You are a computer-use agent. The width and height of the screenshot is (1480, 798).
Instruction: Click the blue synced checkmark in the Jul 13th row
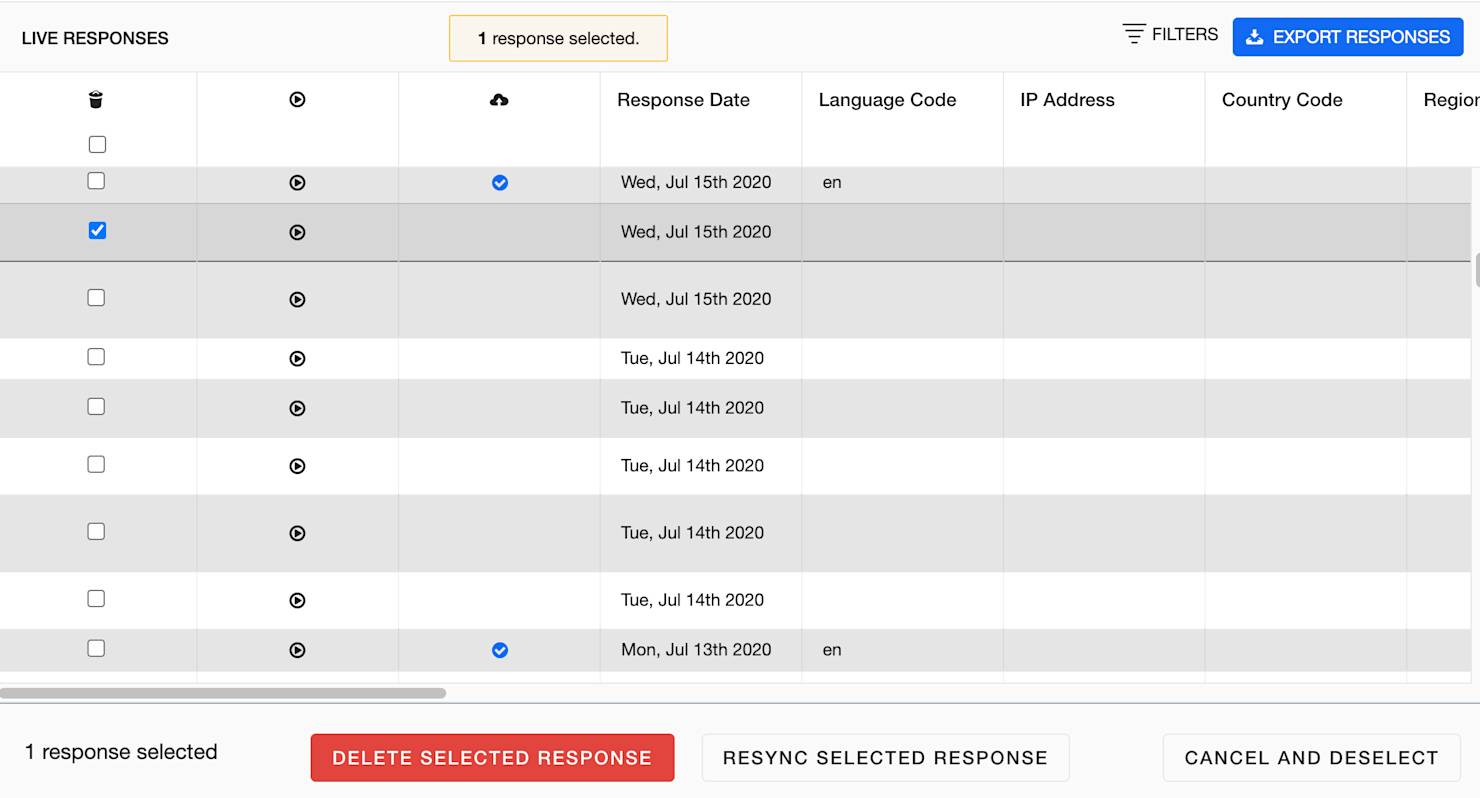(500, 650)
